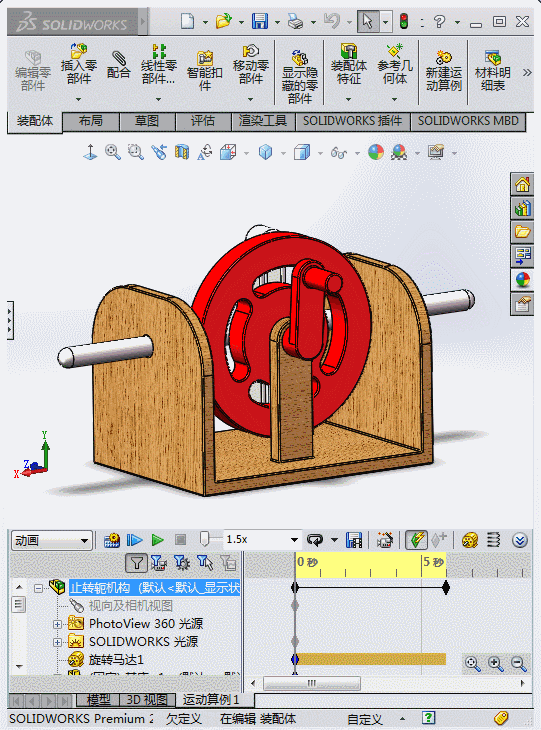Click the Stop playback button
This screenshot has width=541, height=730.
[x=180, y=540]
